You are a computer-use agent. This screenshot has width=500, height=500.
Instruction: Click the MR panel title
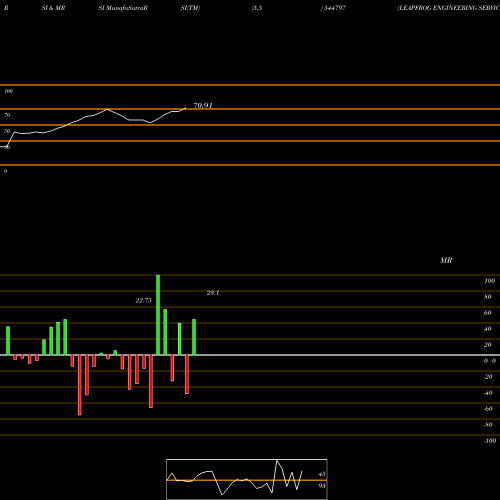(446, 261)
